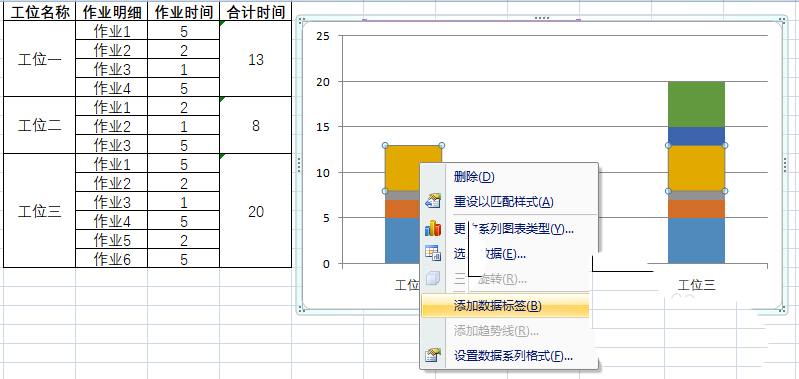Viewport: 799px width, 379px height.
Task: Select the orange segment of the 工位三 bar
Action: click(696, 209)
